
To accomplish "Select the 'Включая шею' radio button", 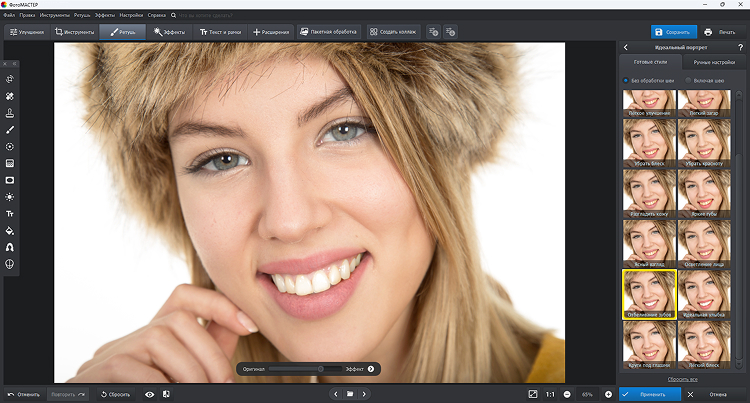I will coord(688,80).
